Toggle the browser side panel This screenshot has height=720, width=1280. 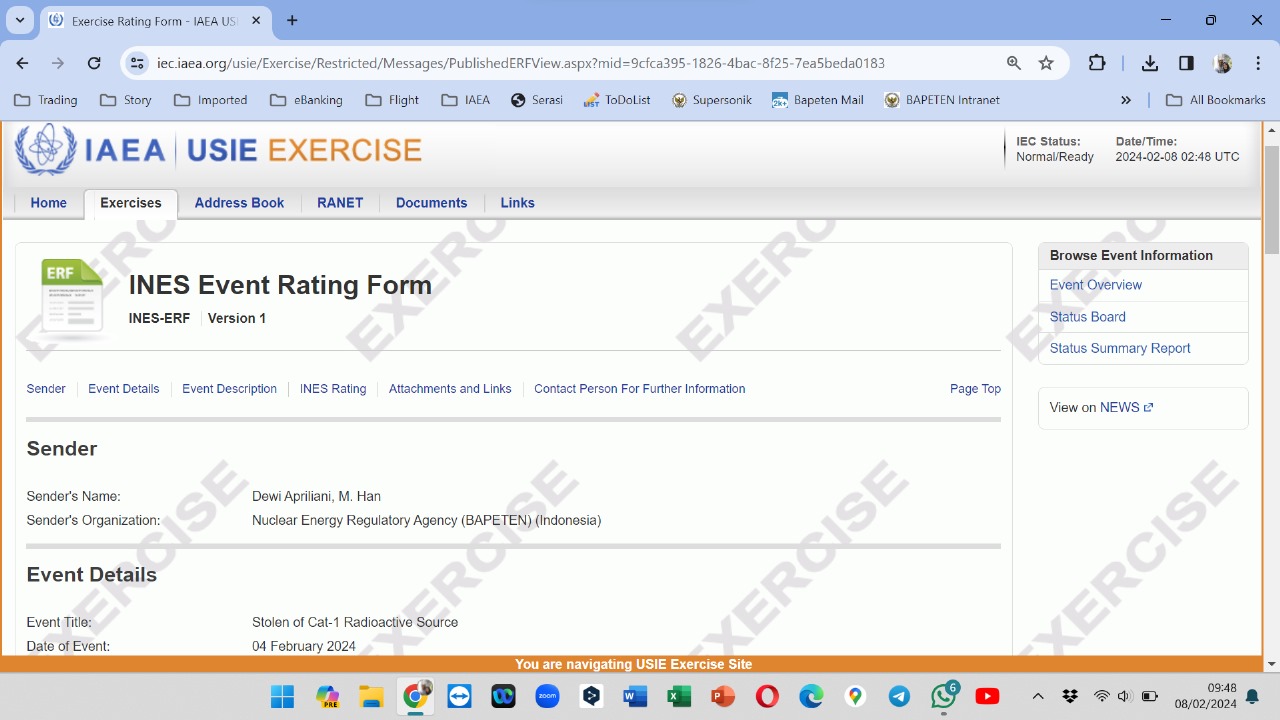click(x=1186, y=63)
